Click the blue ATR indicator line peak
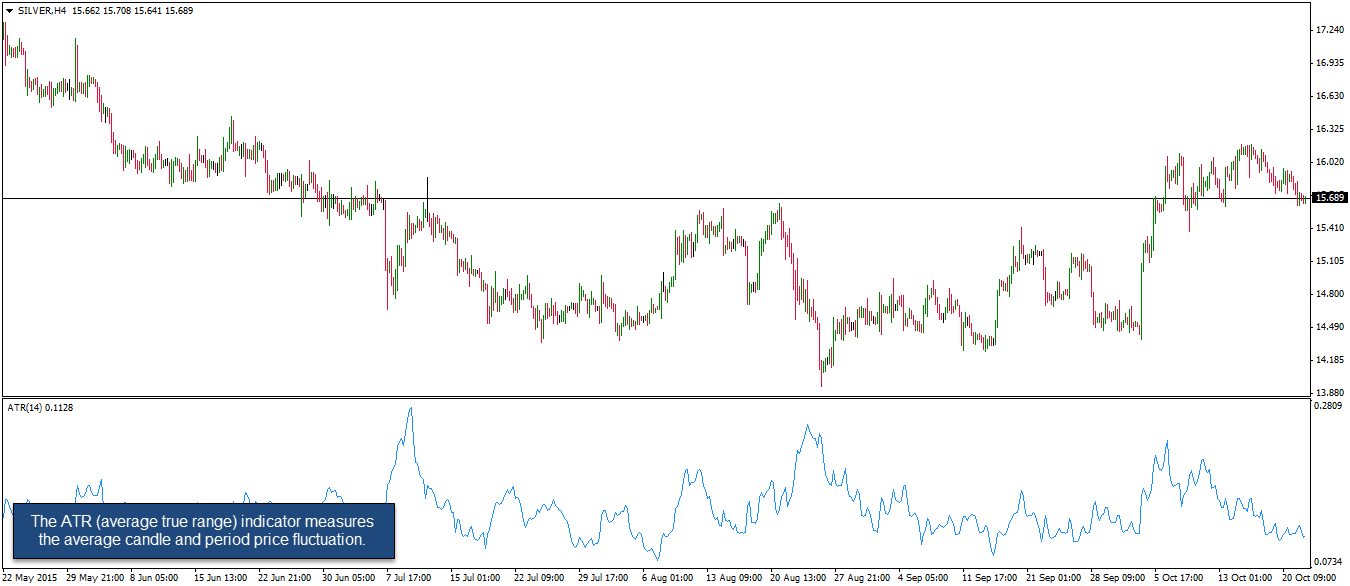The width and height of the screenshot is (1350, 586). (x=411, y=408)
